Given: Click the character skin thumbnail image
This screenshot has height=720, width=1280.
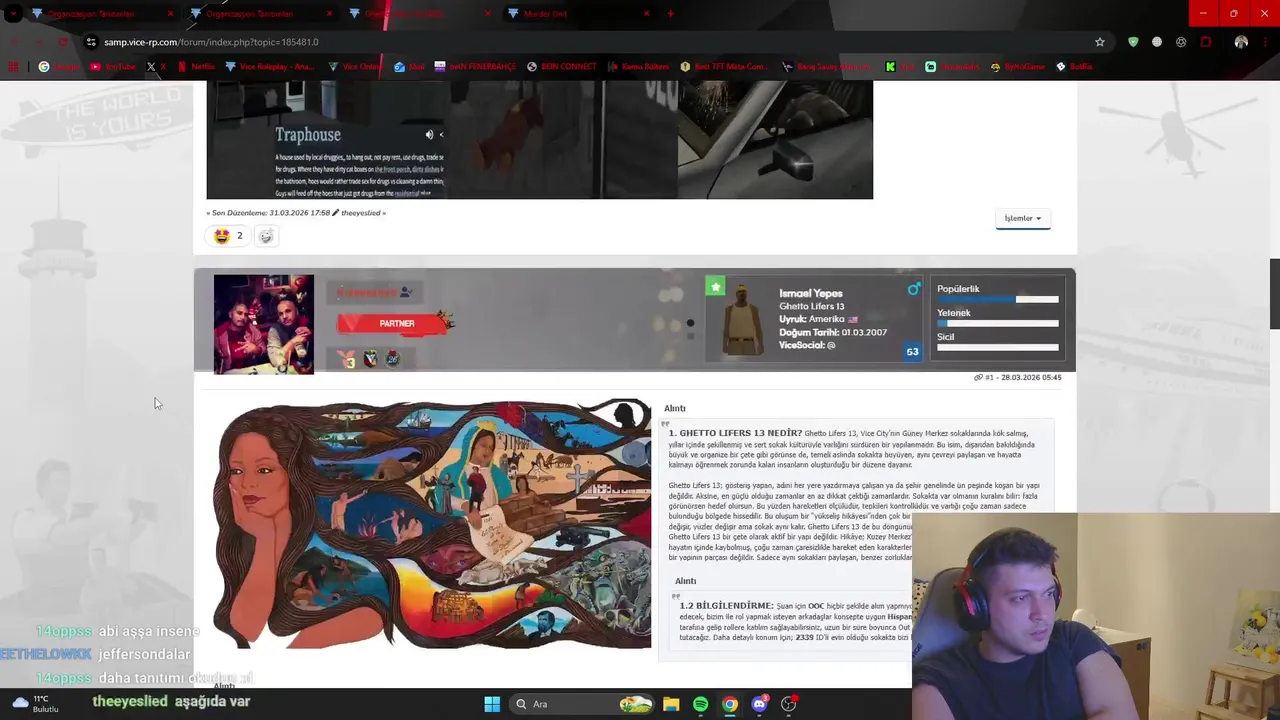Looking at the screenshot, I should (x=743, y=322).
